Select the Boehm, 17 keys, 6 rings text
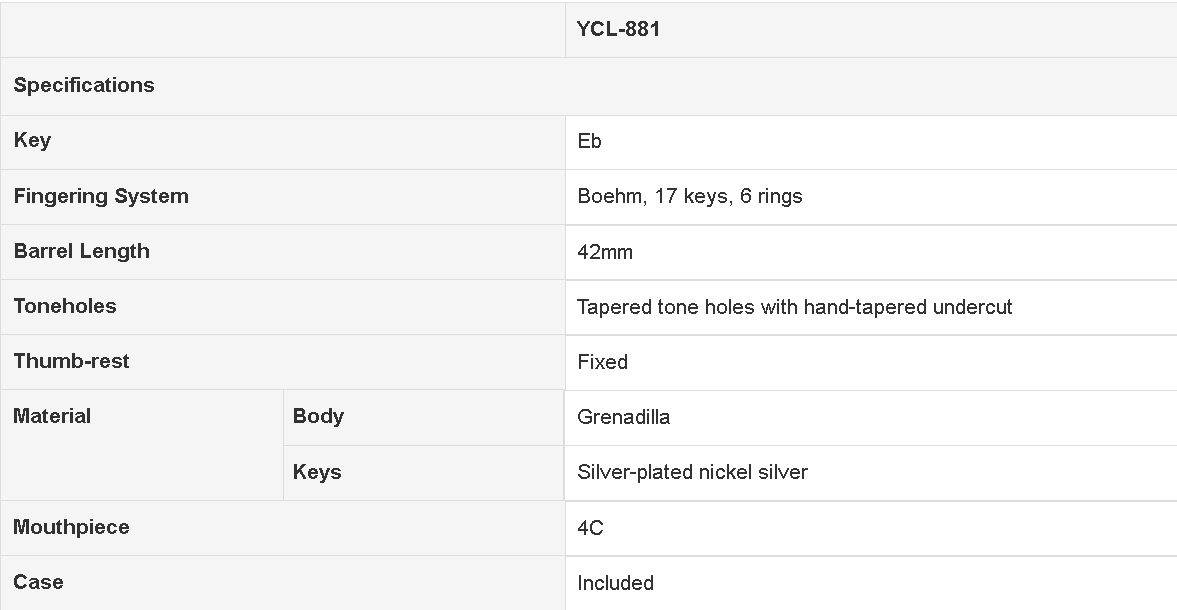This screenshot has width=1177, height=610. click(x=690, y=197)
